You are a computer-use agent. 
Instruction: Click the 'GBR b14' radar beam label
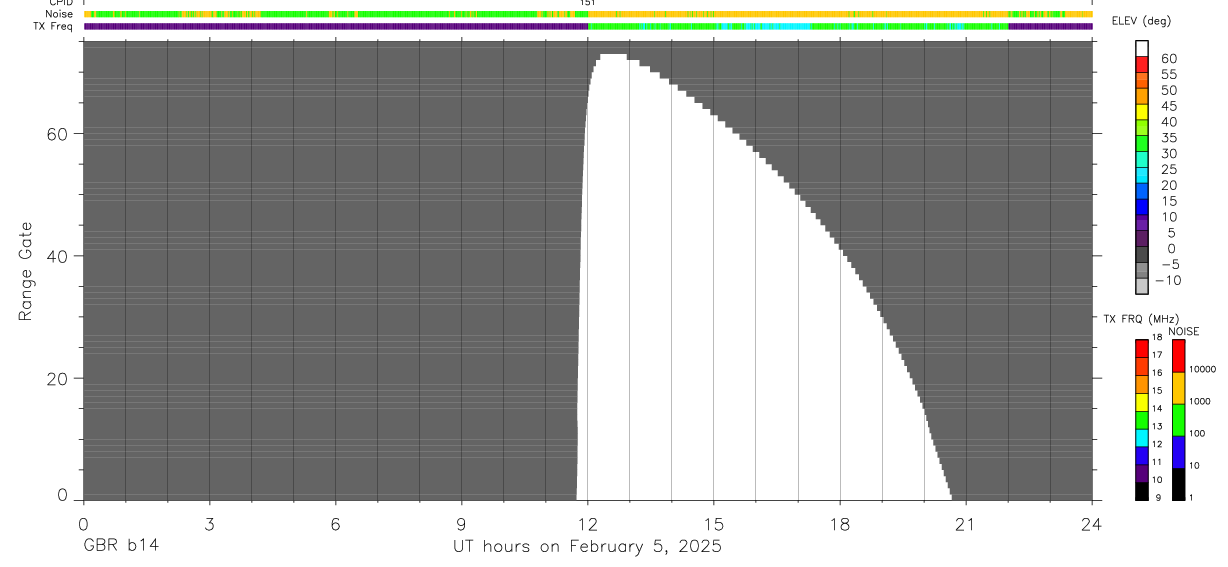coord(120,546)
